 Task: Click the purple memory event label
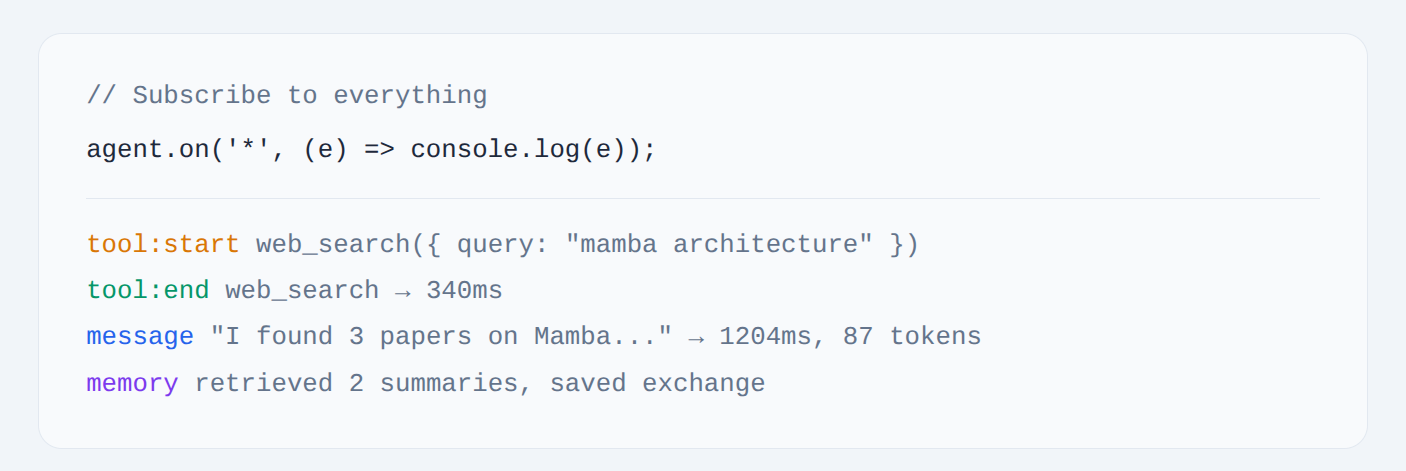tap(133, 384)
